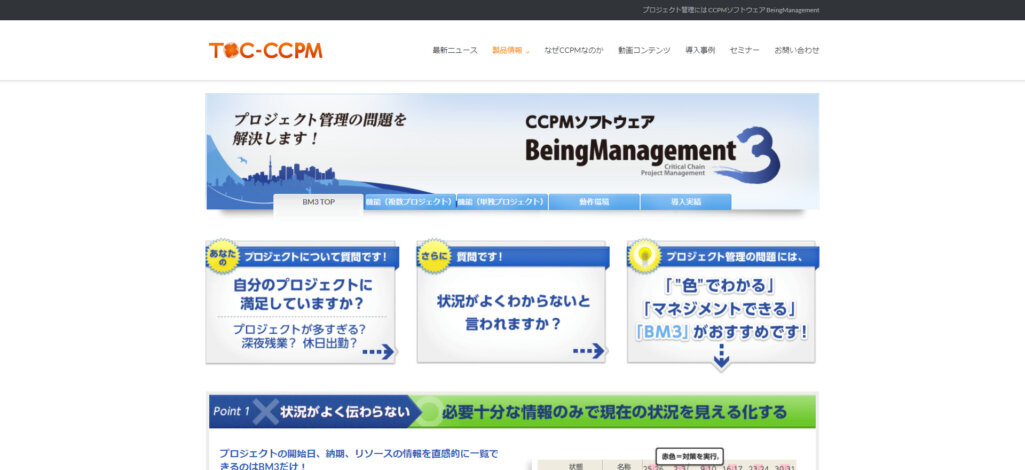This screenshot has height=470, width=1025.
Task: Click 必要十分な情報のみで現在の状況を見える化する heading
Action: (x=614, y=412)
